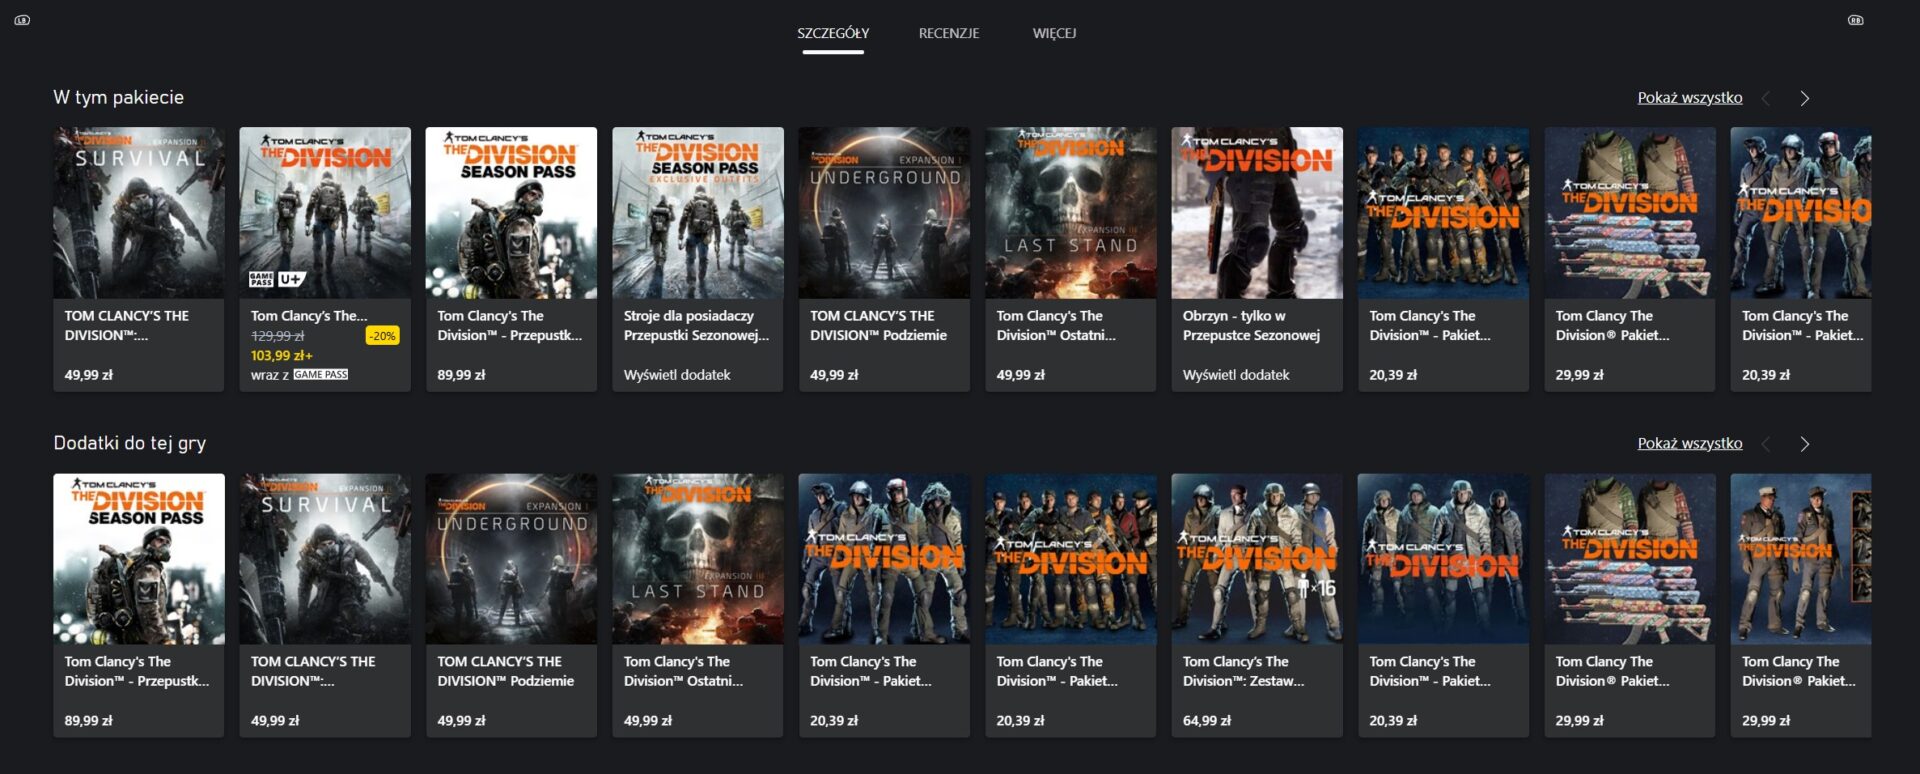Open Underground cover in 'W tym pakiecie'
This screenshot has width=1920, height=774.
click(884, 212)
